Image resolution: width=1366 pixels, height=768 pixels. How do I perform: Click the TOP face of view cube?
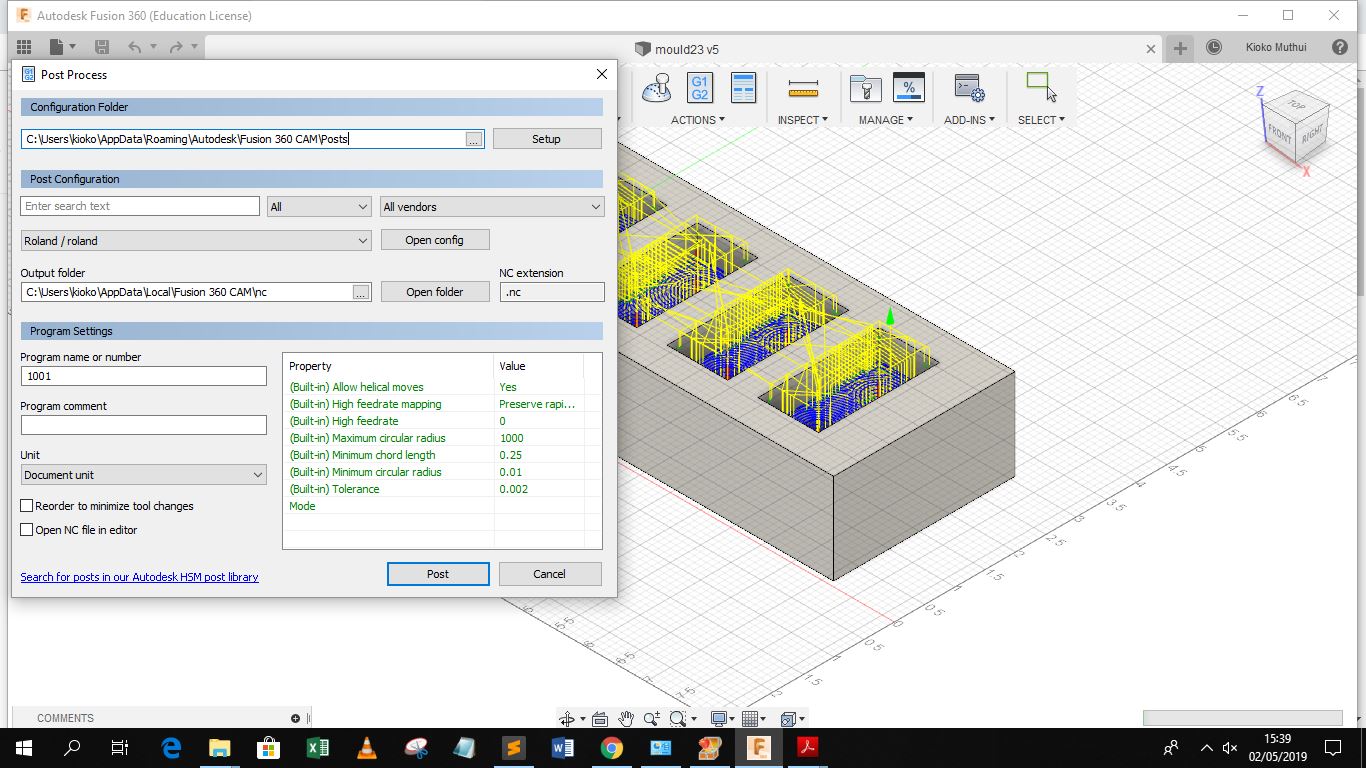[1296, 106]
